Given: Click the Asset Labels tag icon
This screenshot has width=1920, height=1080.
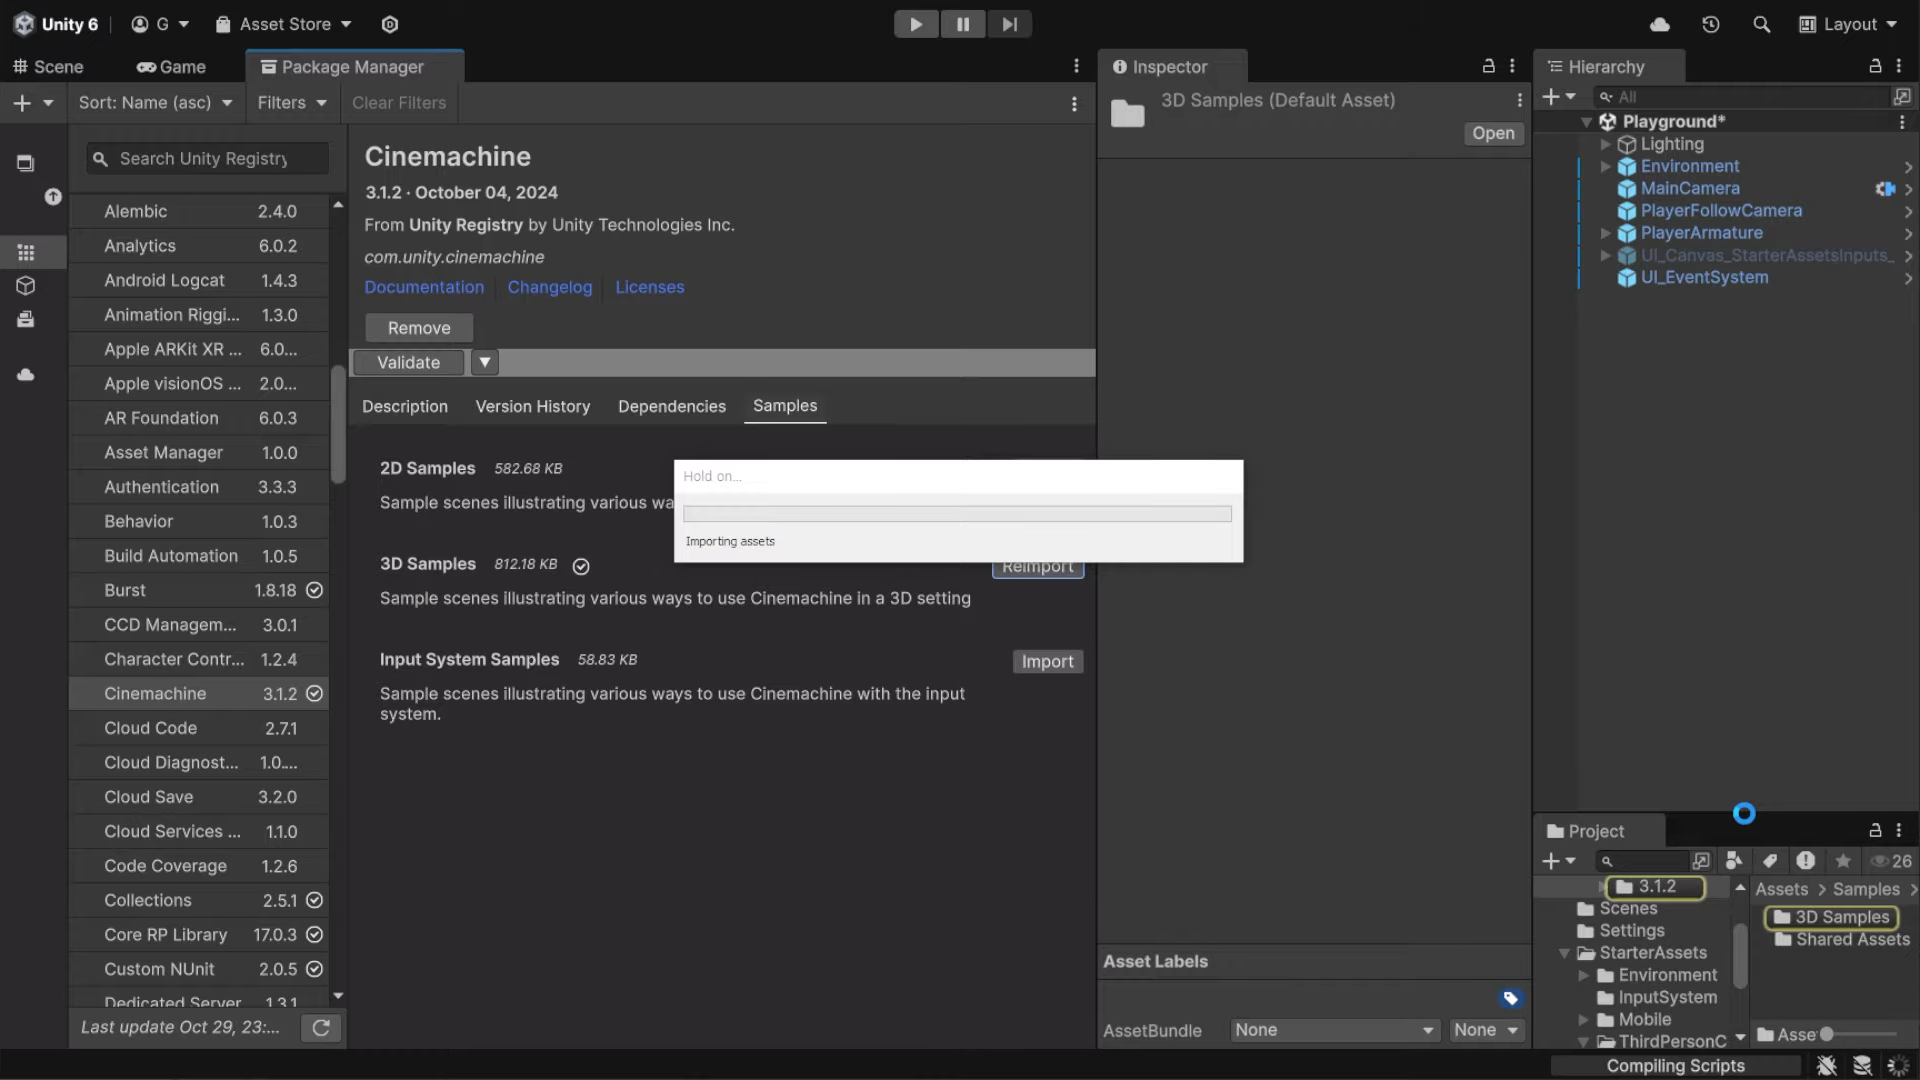Looking at the screenshot, I should click(x=1510, y=998).
